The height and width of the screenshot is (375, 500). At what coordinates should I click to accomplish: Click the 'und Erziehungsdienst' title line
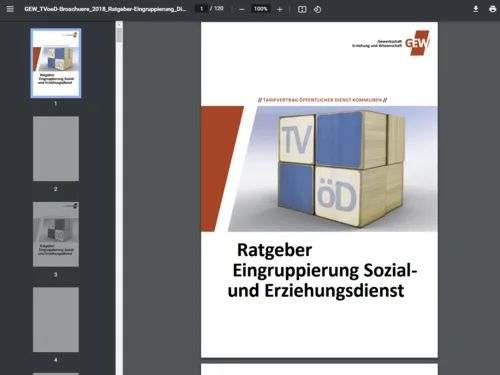[x=316, y=290]
